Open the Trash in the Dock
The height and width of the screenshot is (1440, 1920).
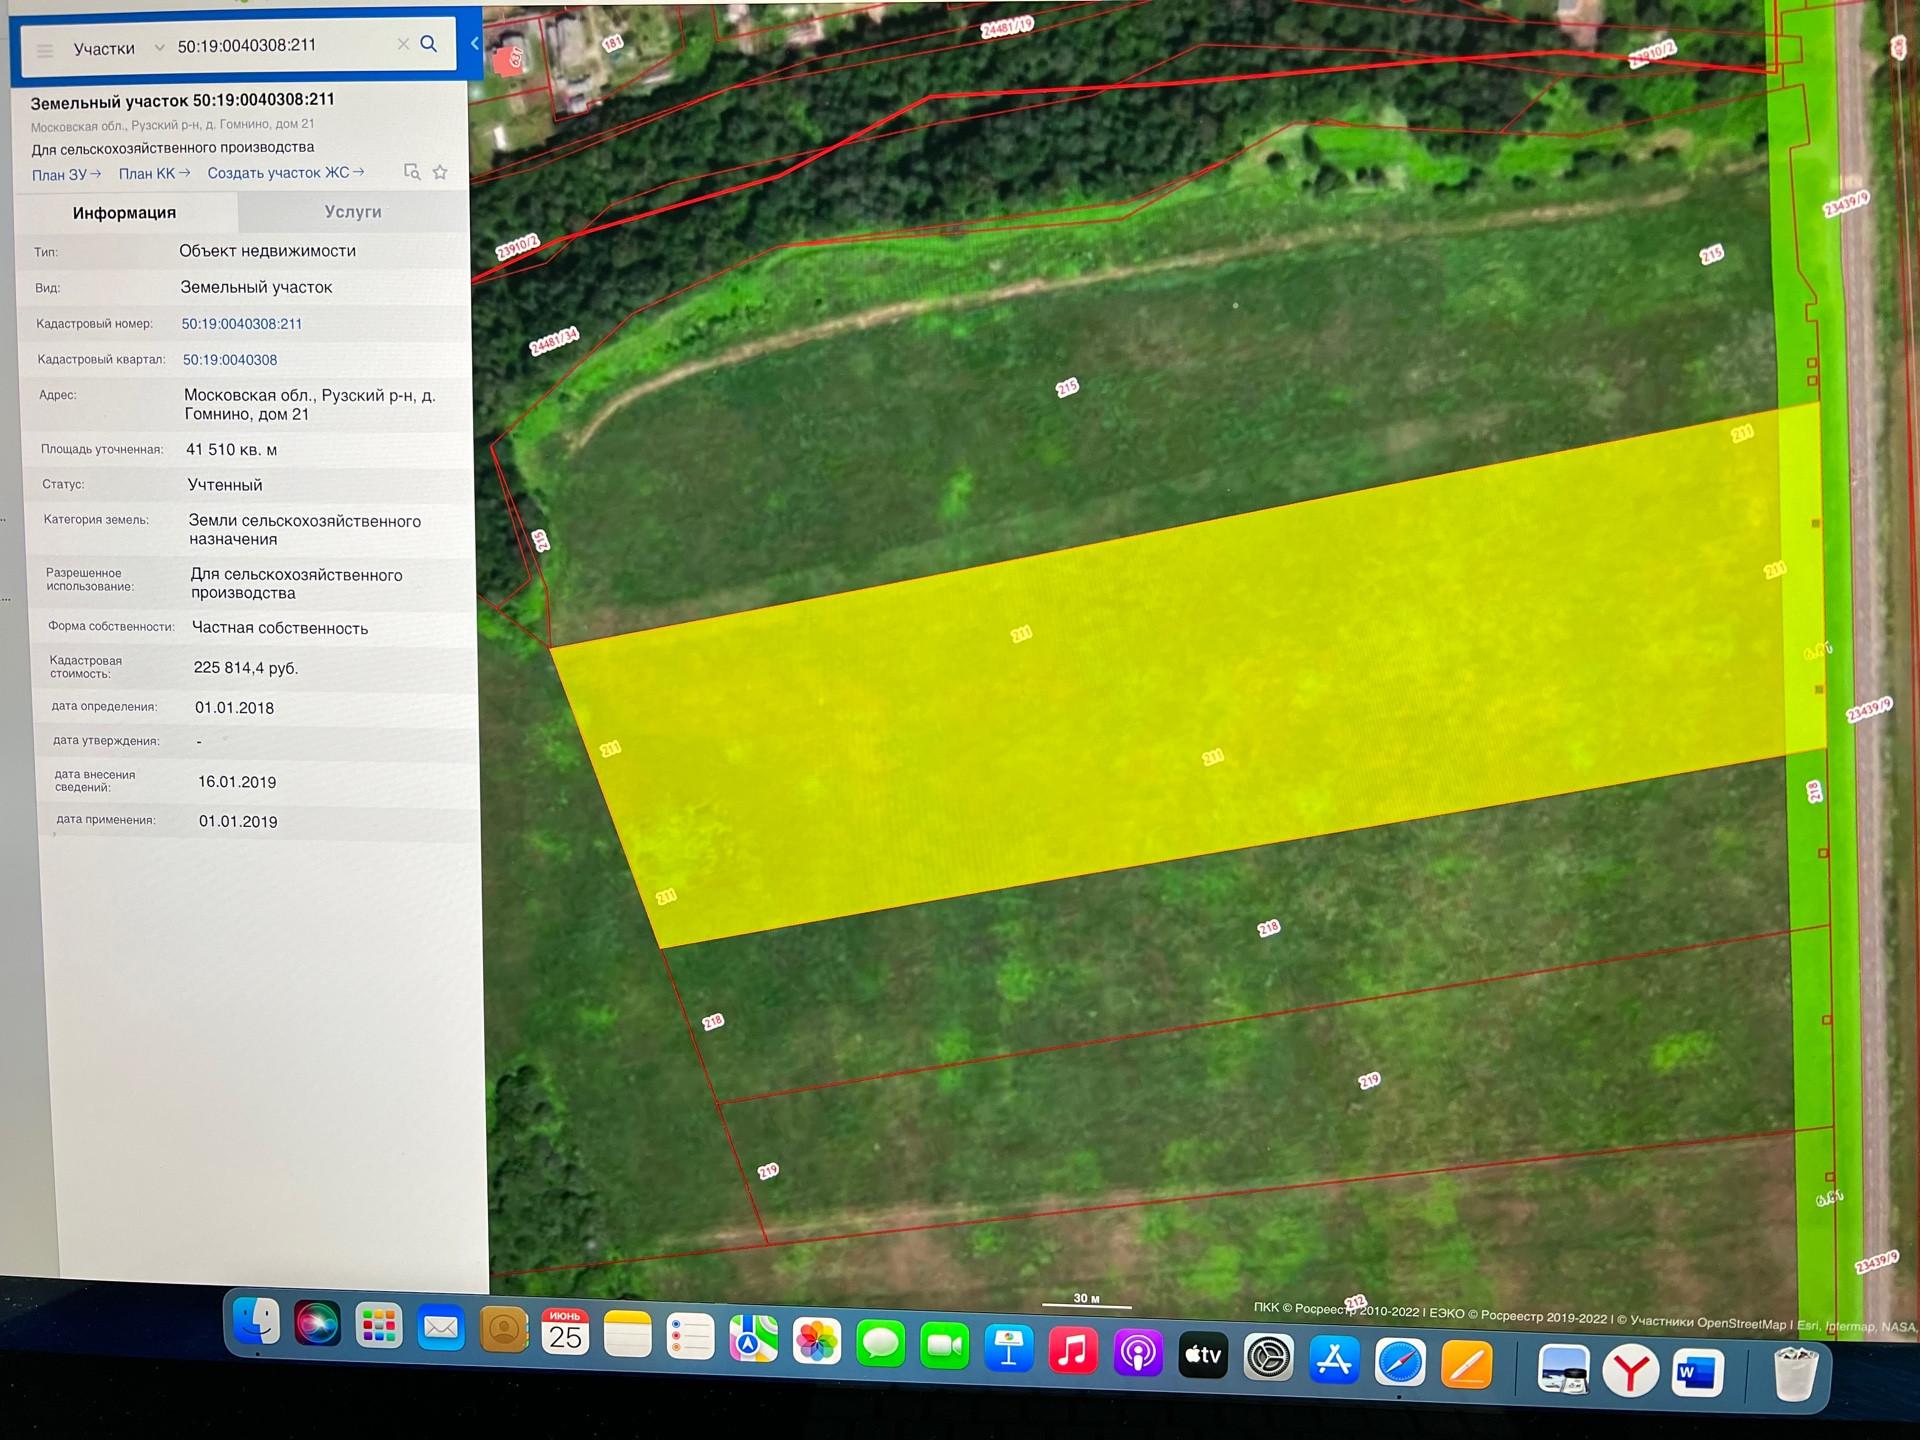click(1795, 1375)
